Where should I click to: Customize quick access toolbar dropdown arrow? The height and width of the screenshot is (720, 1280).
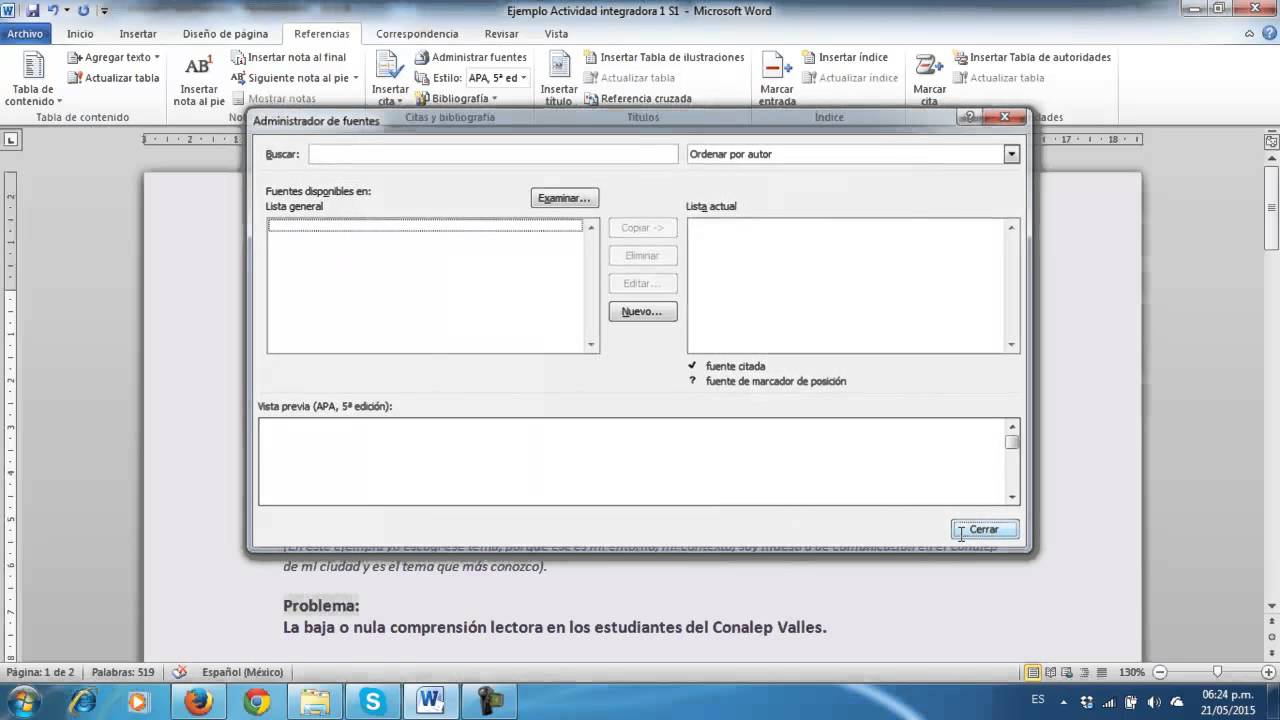[104, 11]
